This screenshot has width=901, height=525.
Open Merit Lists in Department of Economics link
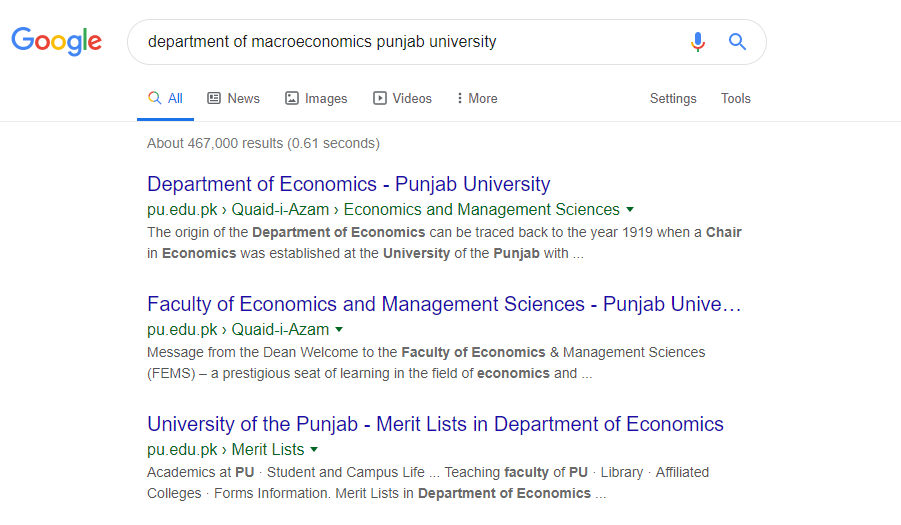coord(435,424)
